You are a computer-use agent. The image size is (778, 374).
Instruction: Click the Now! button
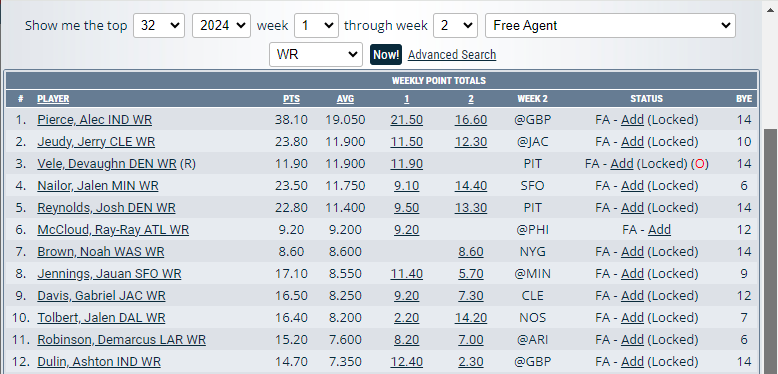(x=386, y=55)
